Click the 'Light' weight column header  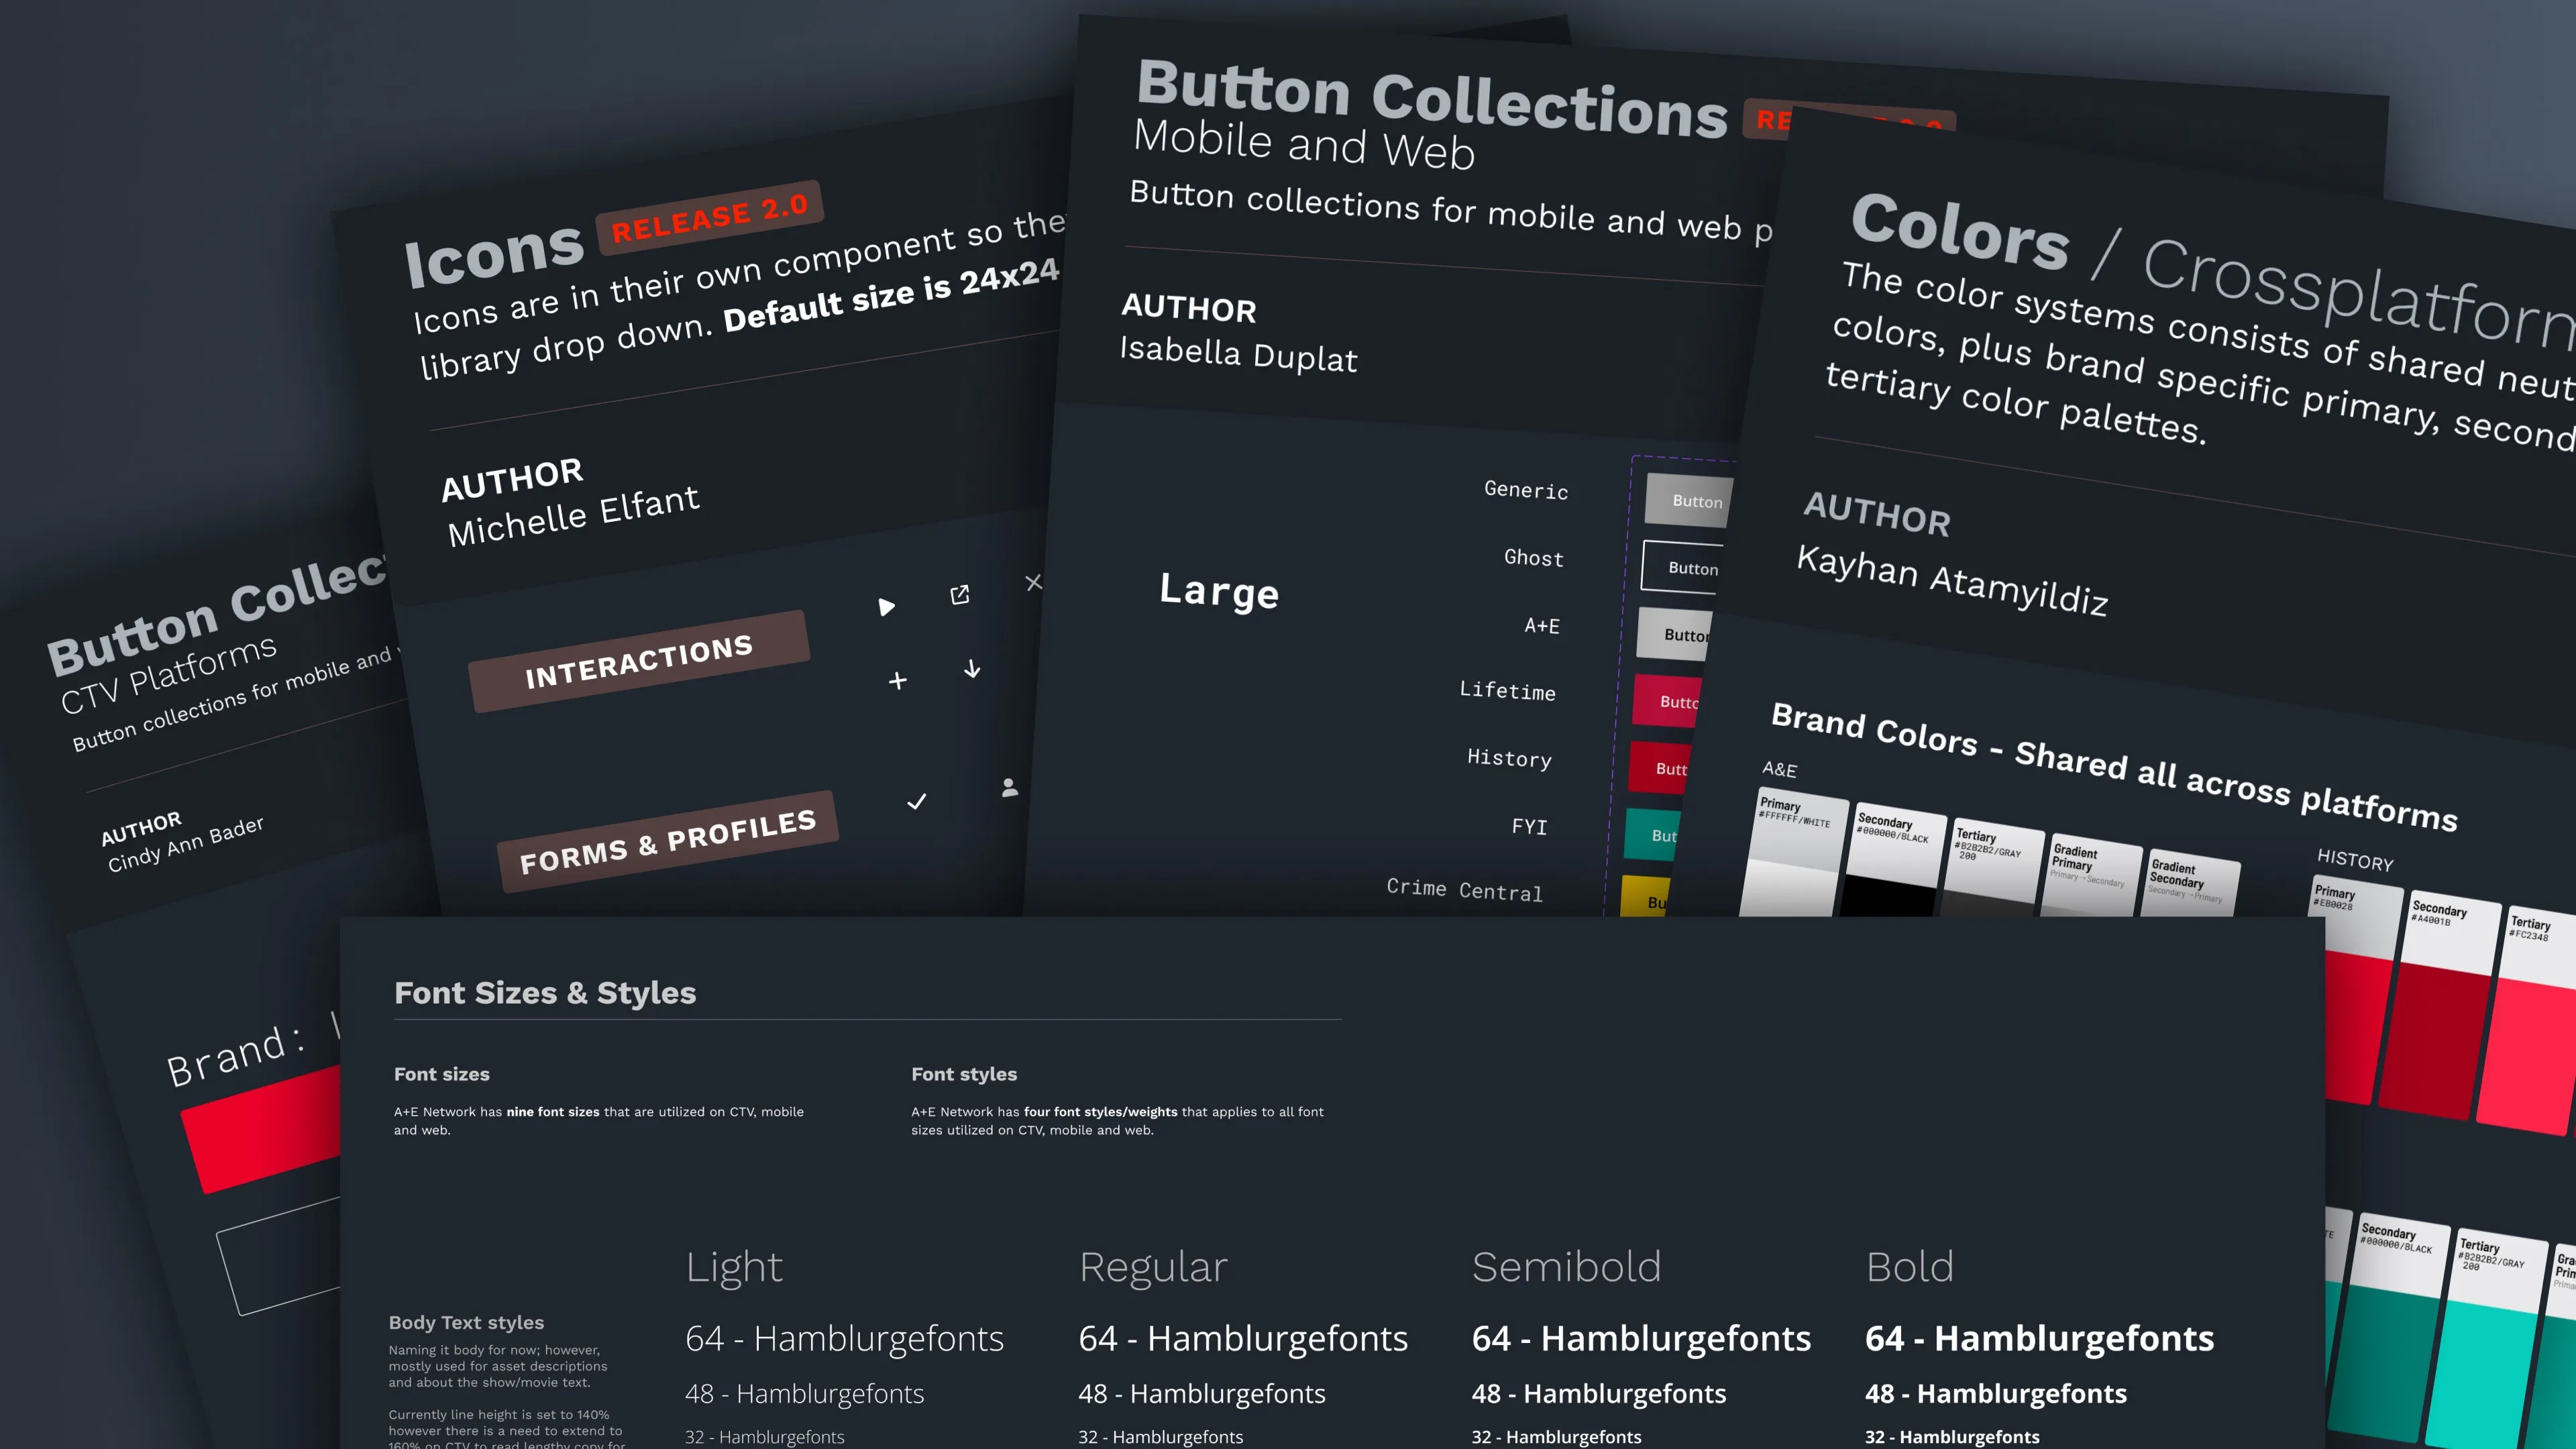point(734,1267)
